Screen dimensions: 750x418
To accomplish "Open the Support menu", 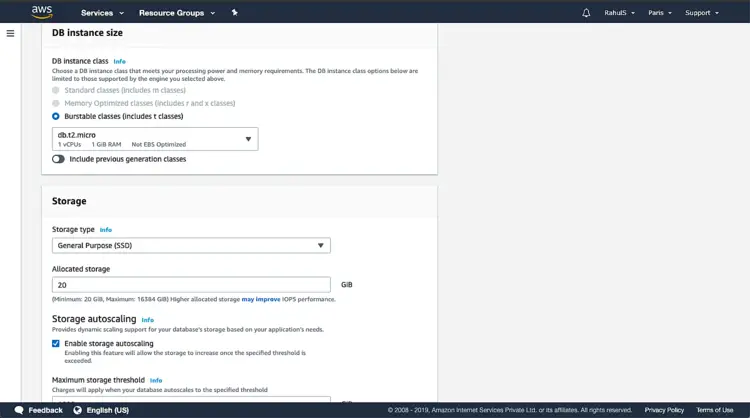I will point(701,13).
